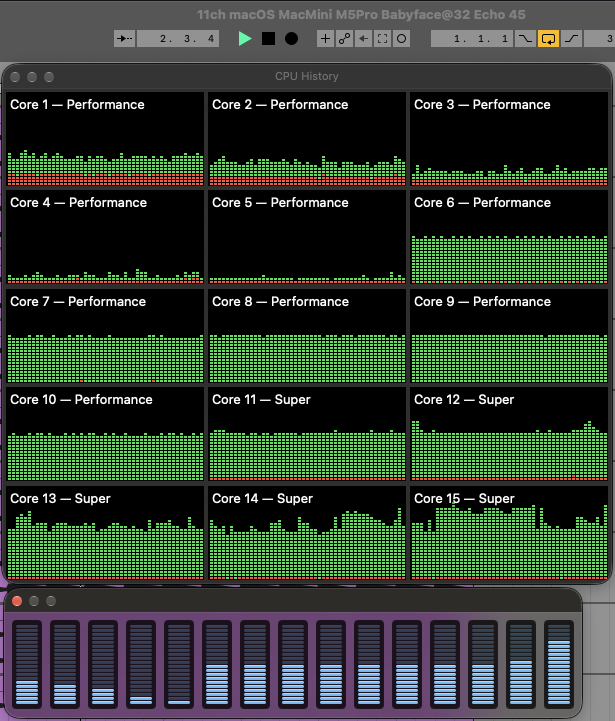Toggle the Automation Arm button

coord(345,39)
